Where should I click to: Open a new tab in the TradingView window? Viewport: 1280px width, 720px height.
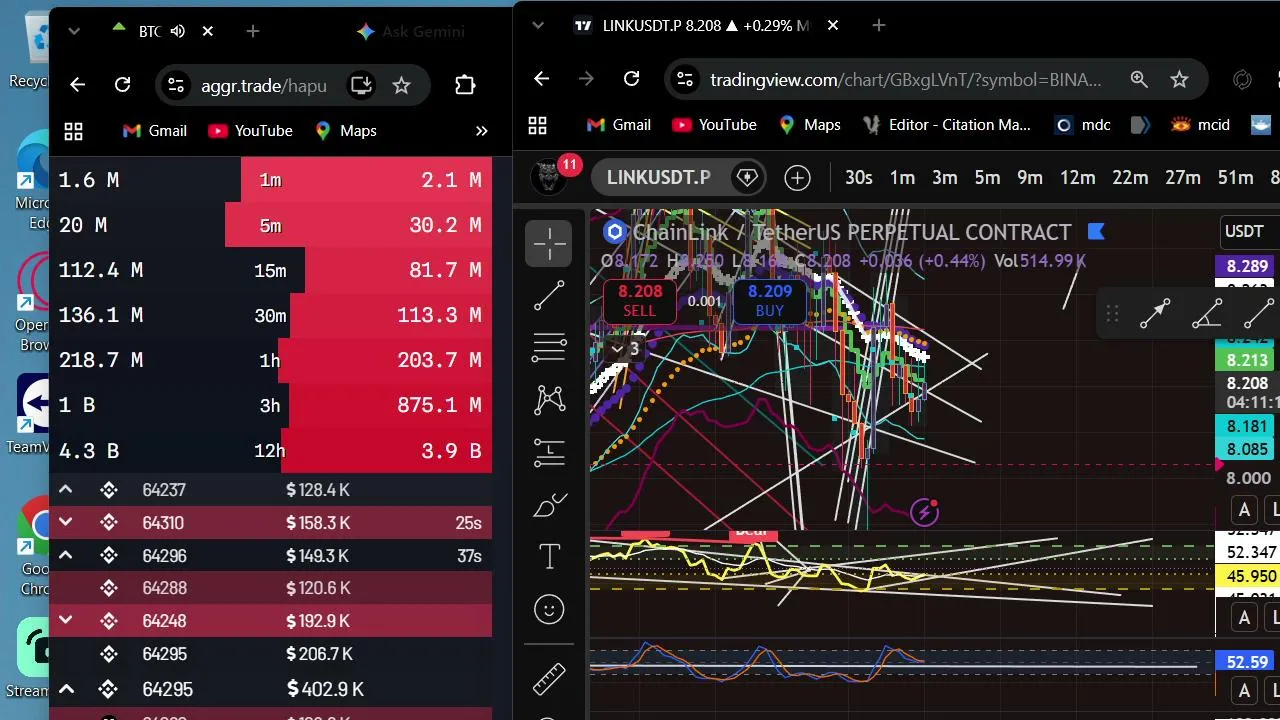pos(879,25)
